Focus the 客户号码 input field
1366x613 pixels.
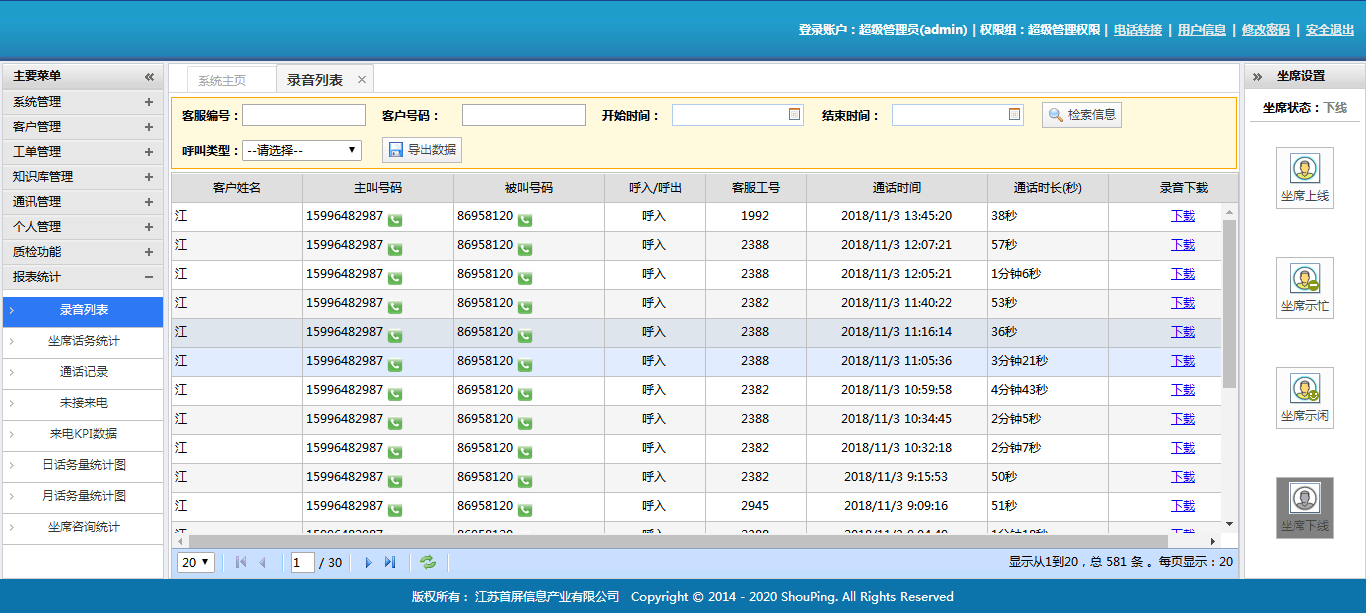click(x=524, y=115)
